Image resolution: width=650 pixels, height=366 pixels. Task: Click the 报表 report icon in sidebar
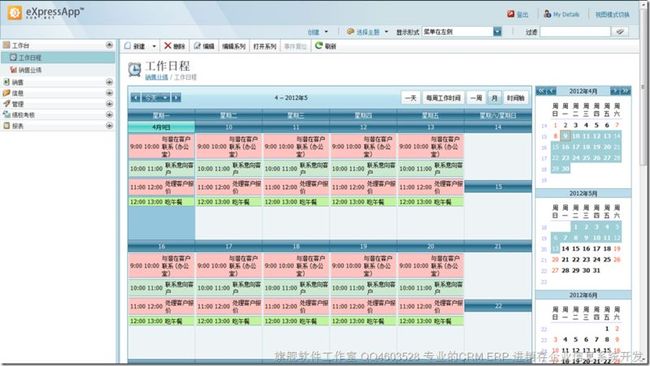pos(6,125)
